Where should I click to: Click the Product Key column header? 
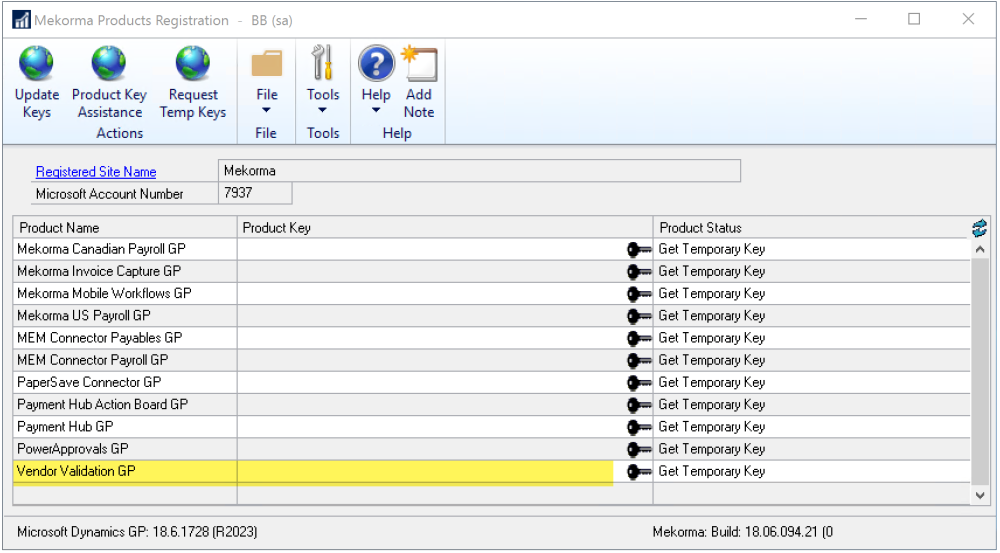(x=445, y=228)
